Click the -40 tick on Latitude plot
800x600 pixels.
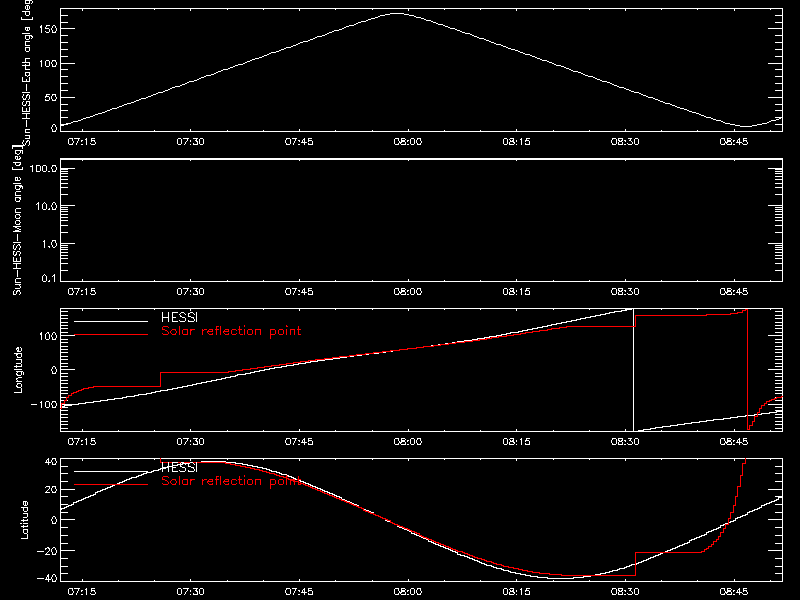click(x=47, y=578)
